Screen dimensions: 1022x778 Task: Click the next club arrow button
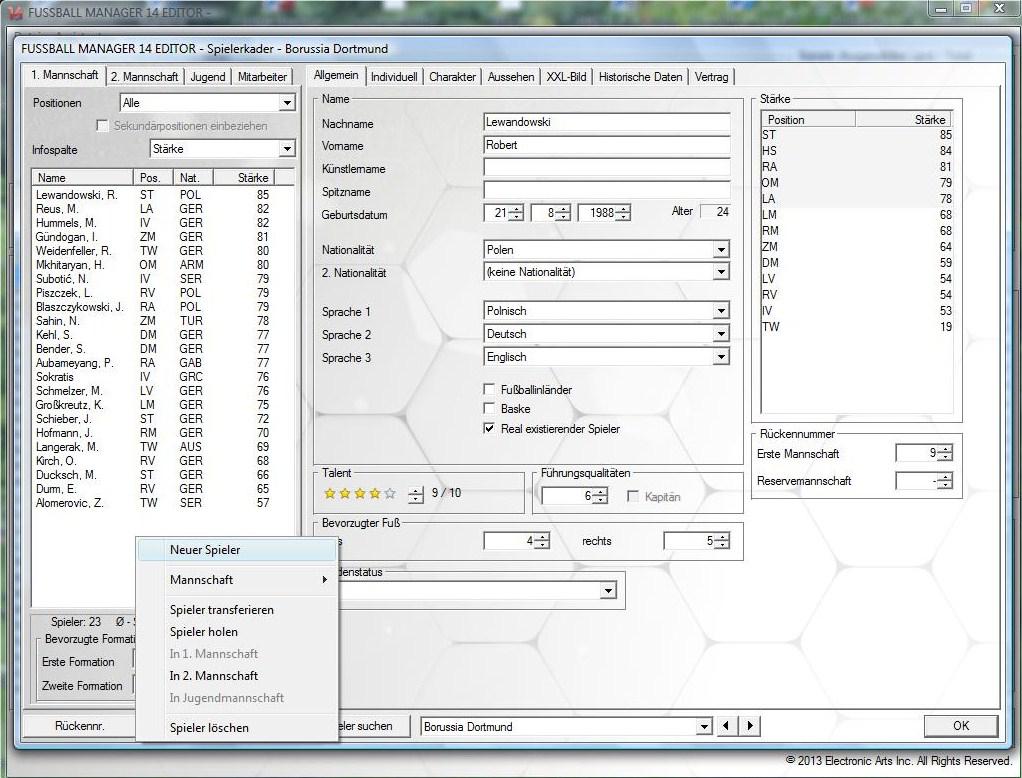coord(750,725)
